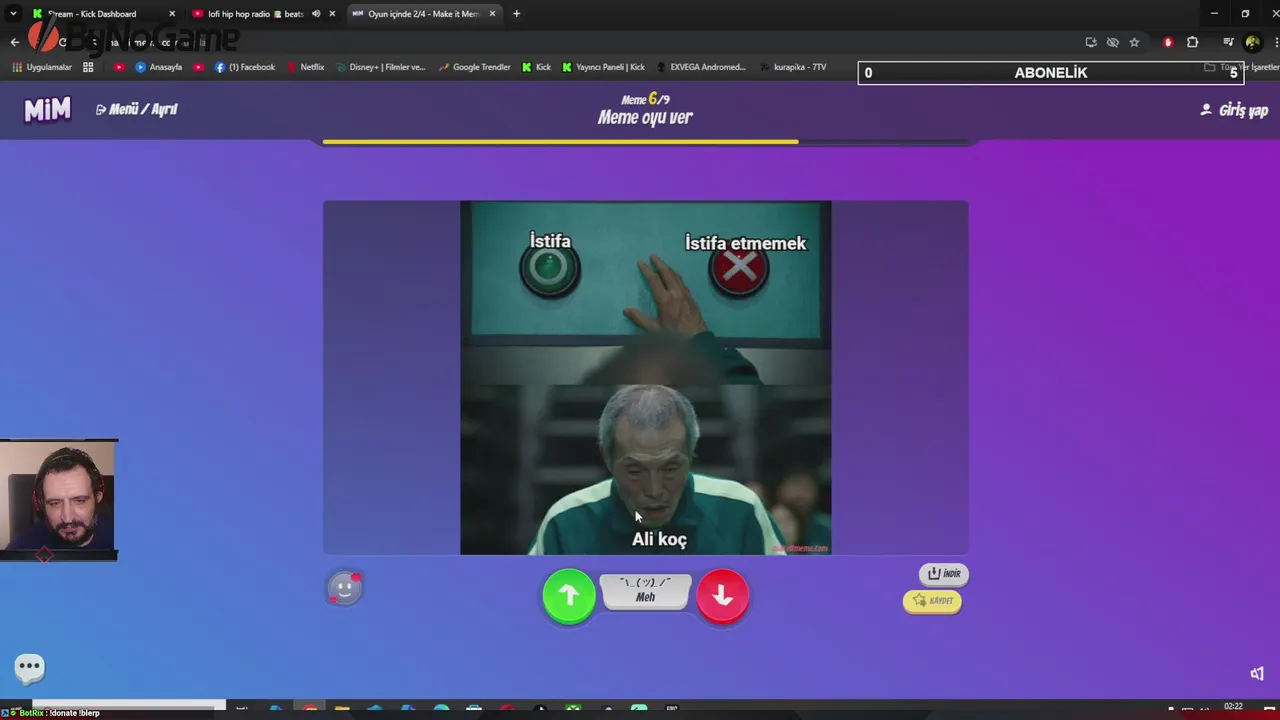
Task: Open the tab groups grid icon in bookmarks
Action: (x=88, y=67)
